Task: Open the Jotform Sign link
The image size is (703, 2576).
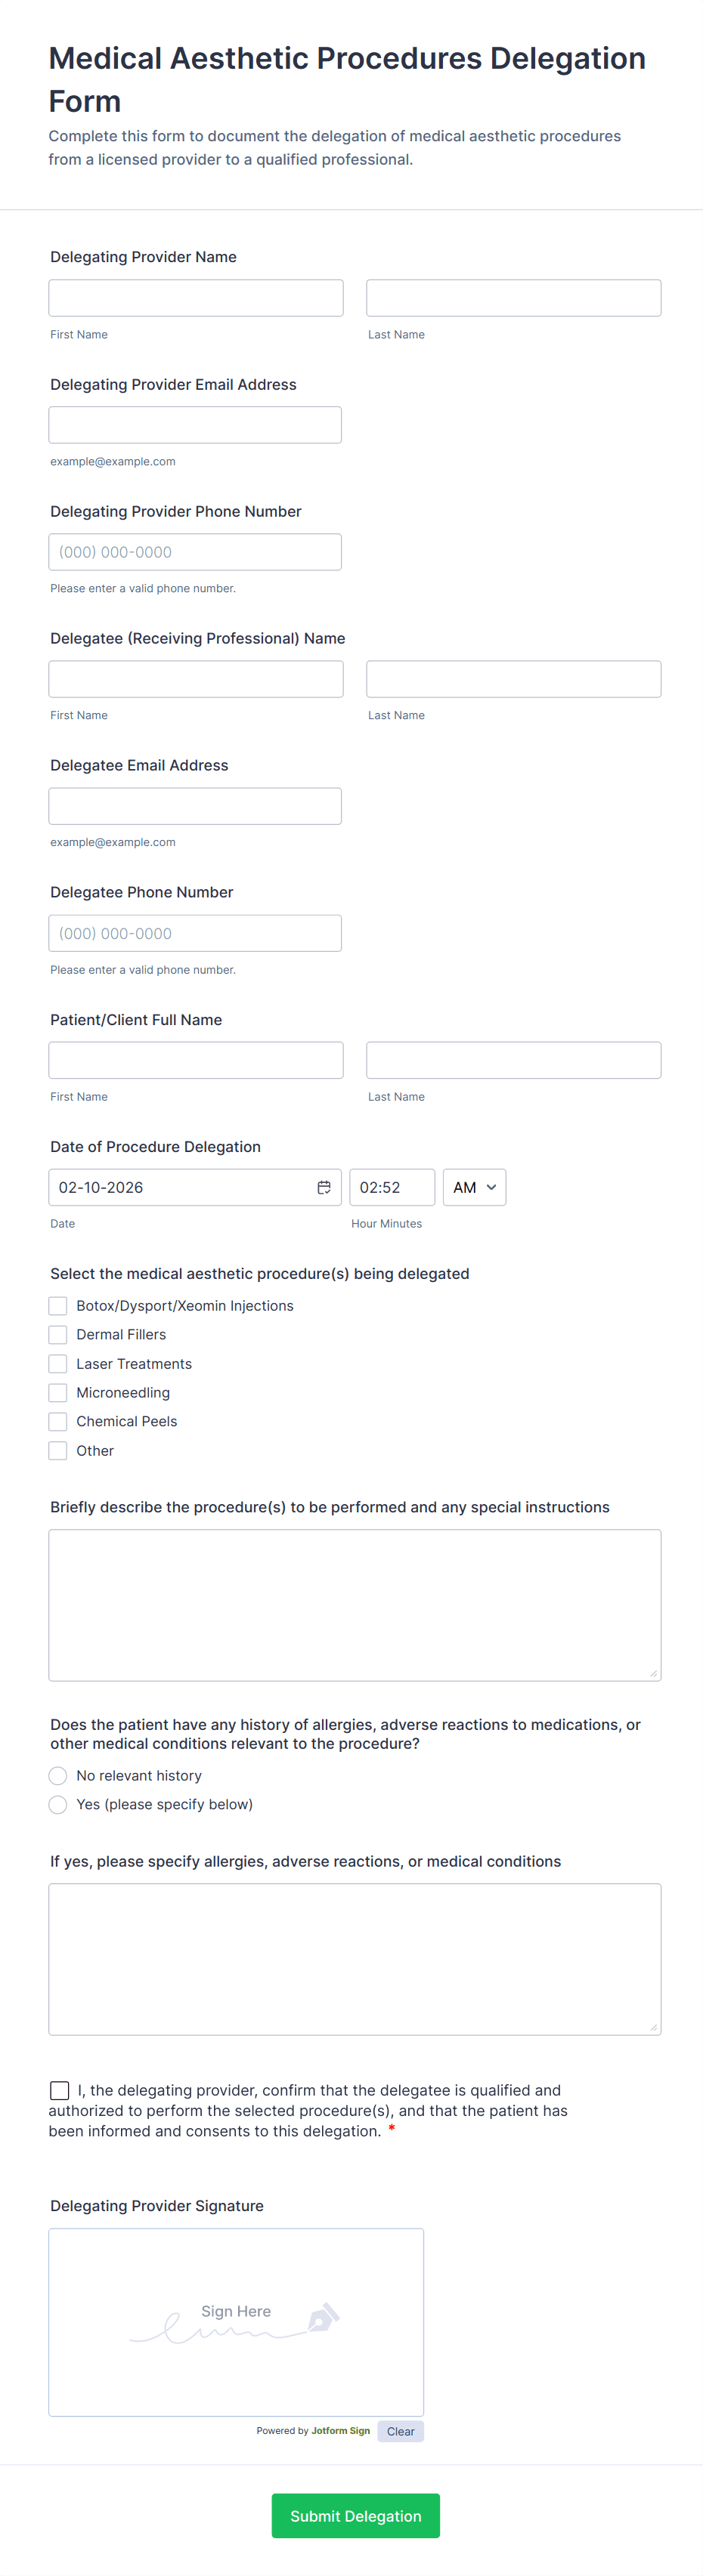Action: [340, 2431]
